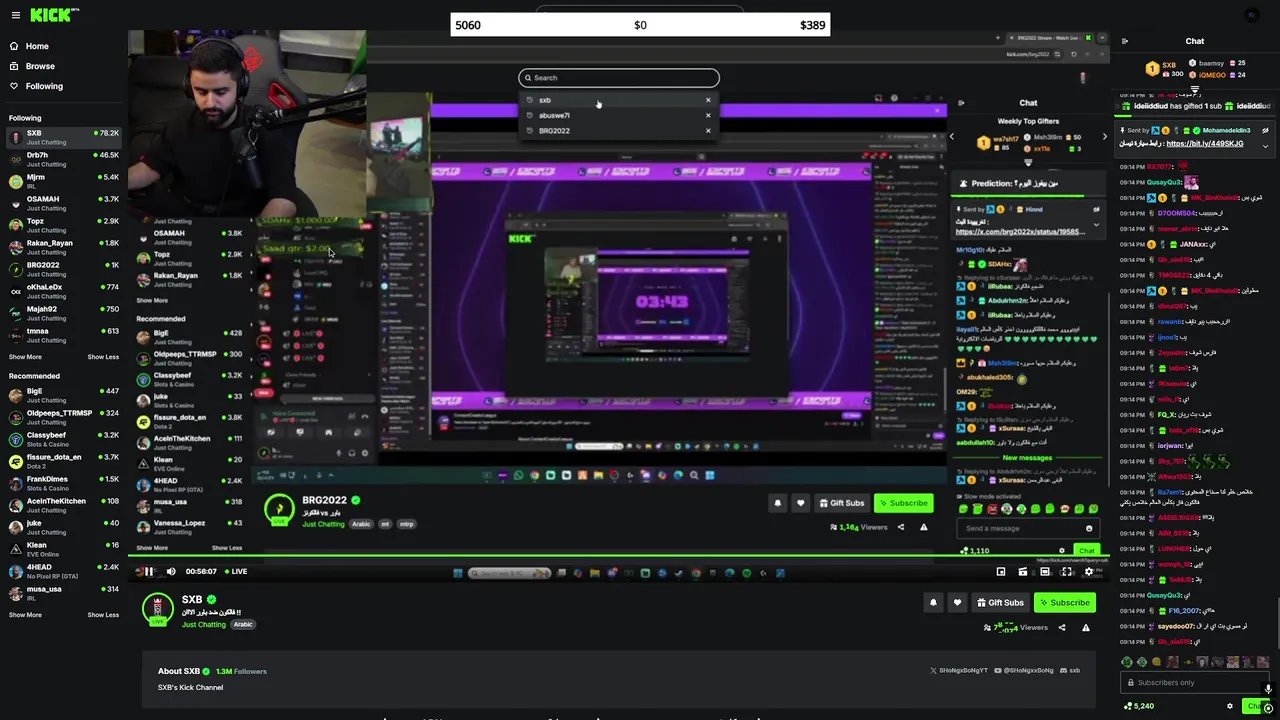This screenshot has width=1280, height=720.
Task: Select first green emote in quick emote row
Action: (1127, 662)
